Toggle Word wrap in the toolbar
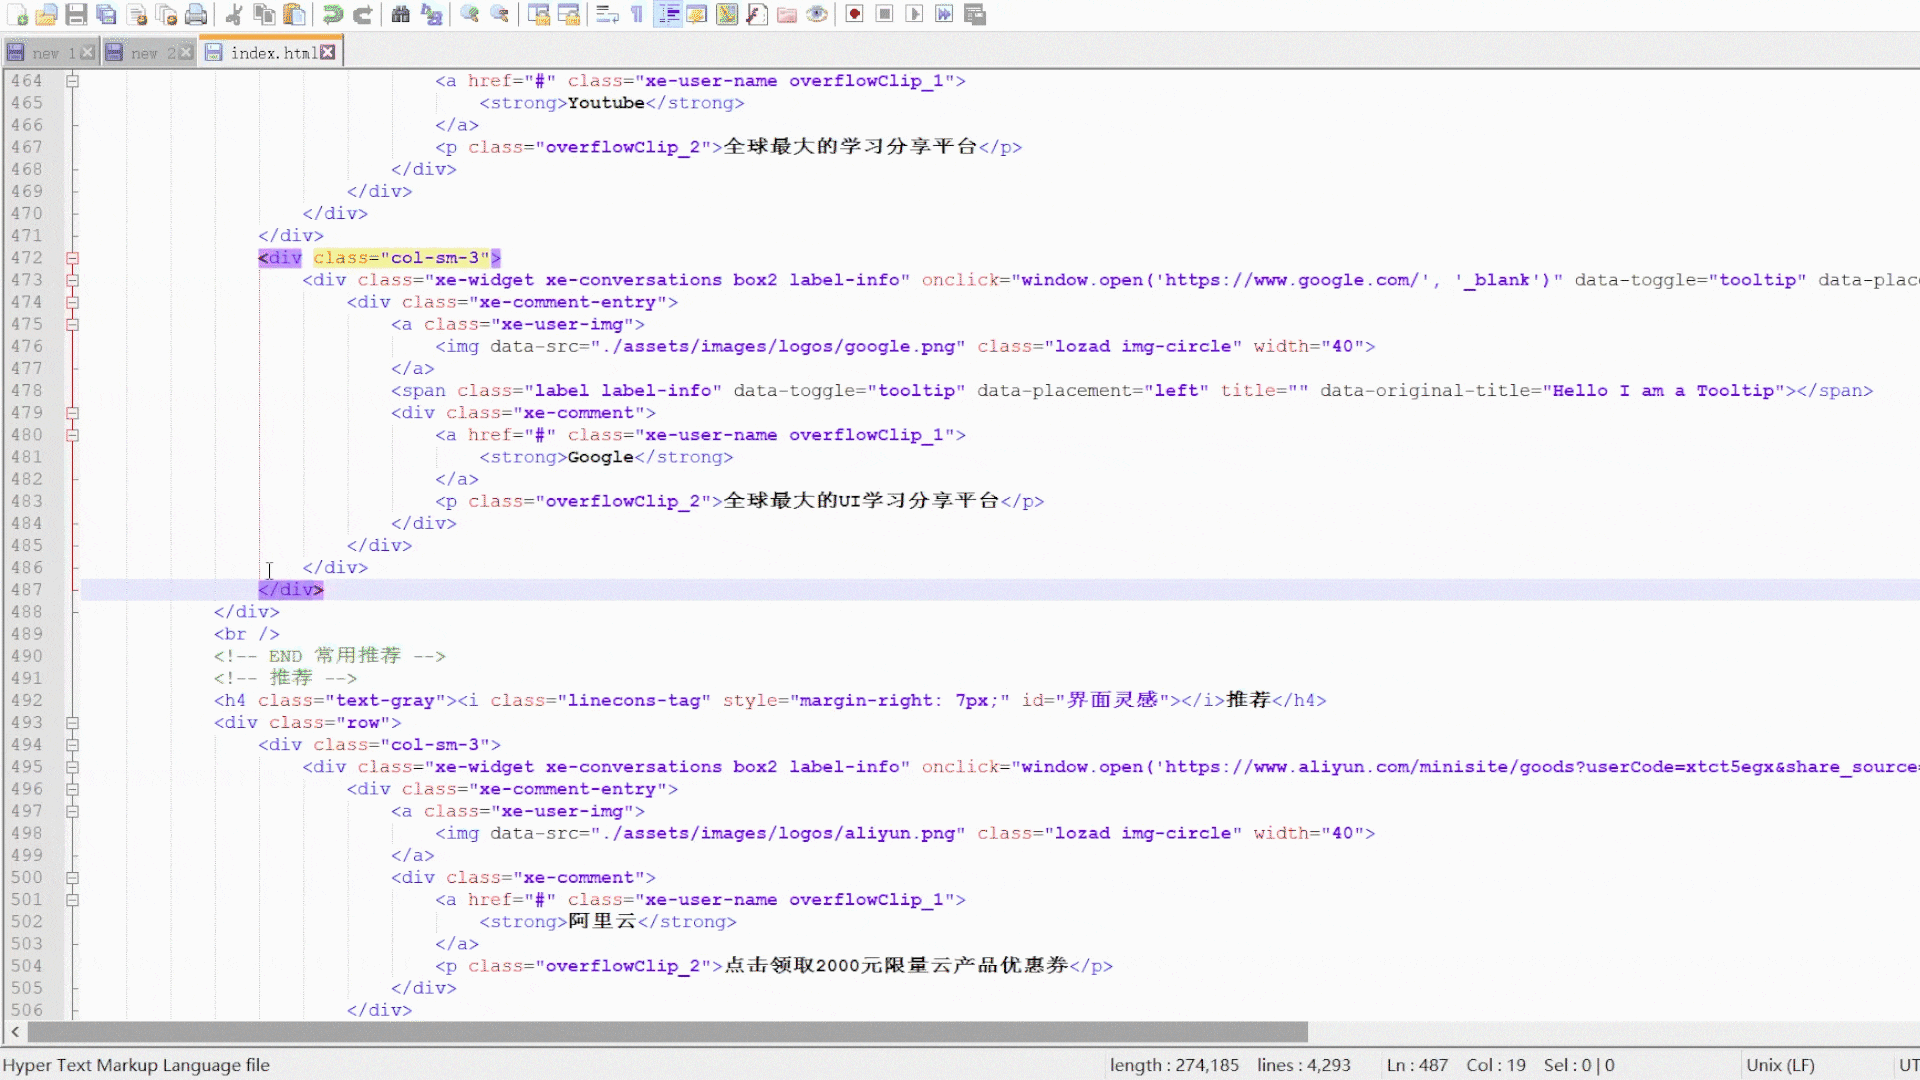Screen dimensions: 1920x1080 pyautogui.click(x=607, y=14)
